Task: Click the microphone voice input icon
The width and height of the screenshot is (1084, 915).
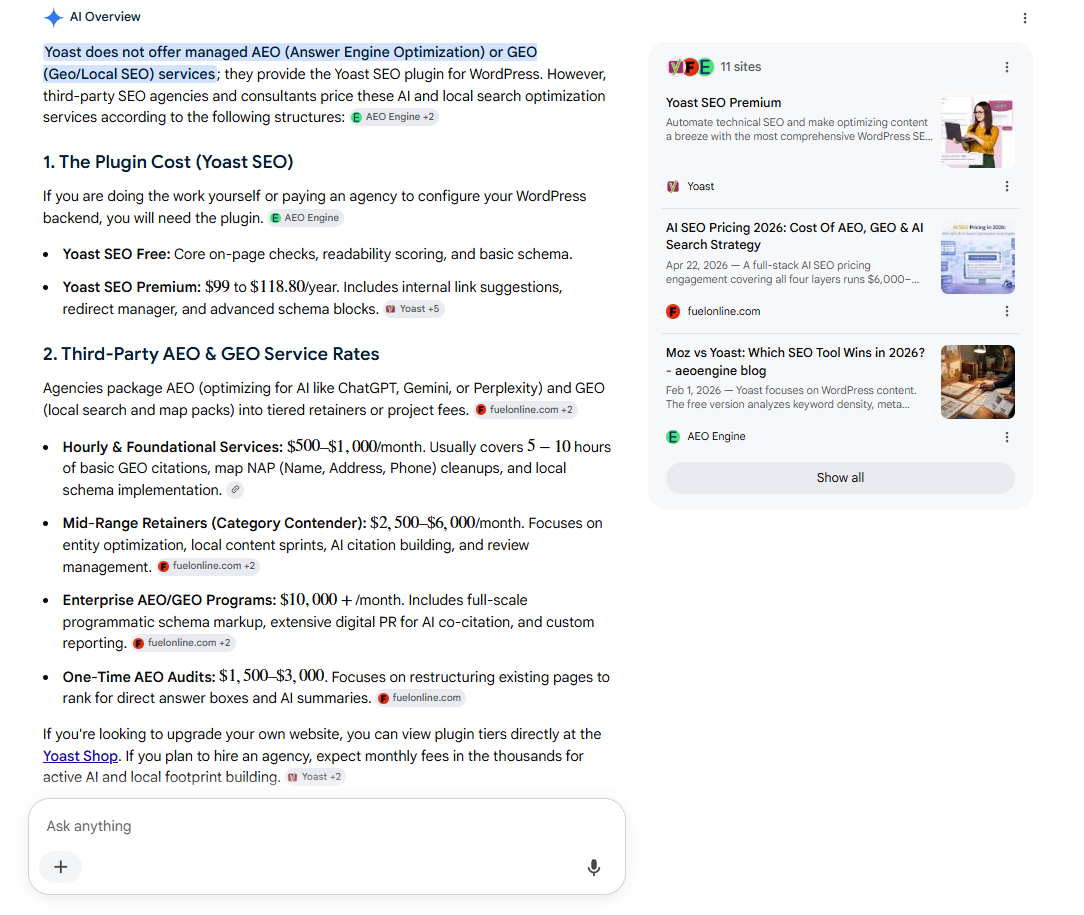Action: click(x=594, y=867)
